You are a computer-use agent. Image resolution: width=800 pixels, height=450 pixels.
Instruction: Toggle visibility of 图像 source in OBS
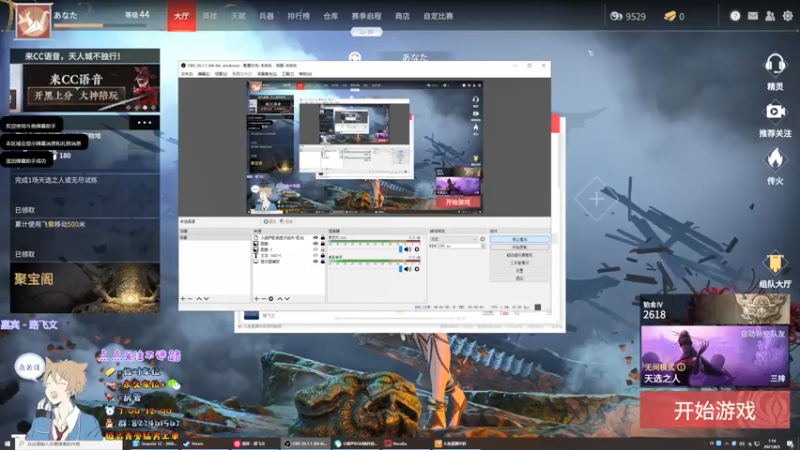click(x=315, y=244)
